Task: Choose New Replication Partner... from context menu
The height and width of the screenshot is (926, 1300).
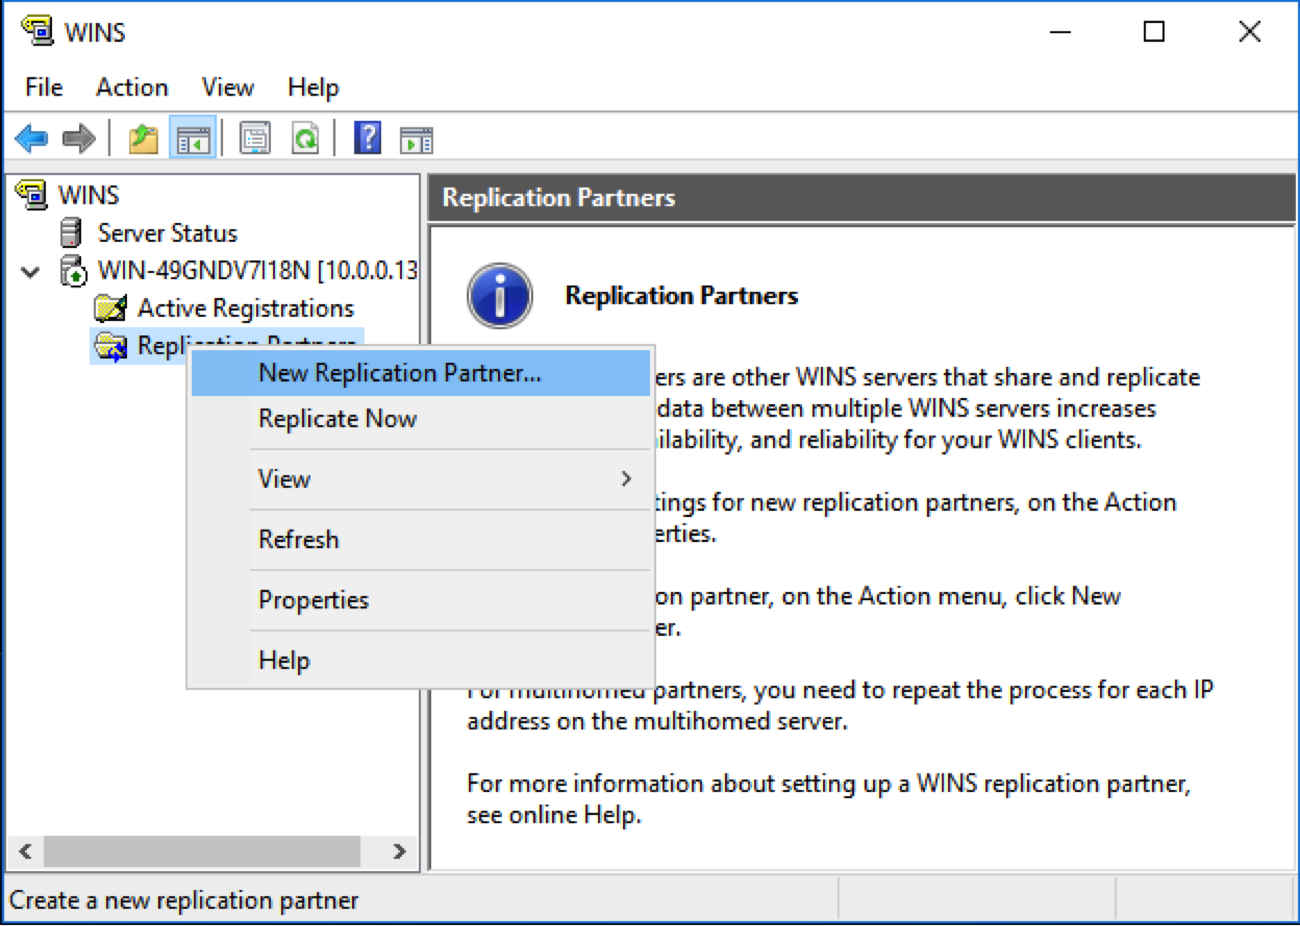Action: [x=399, y=373]
